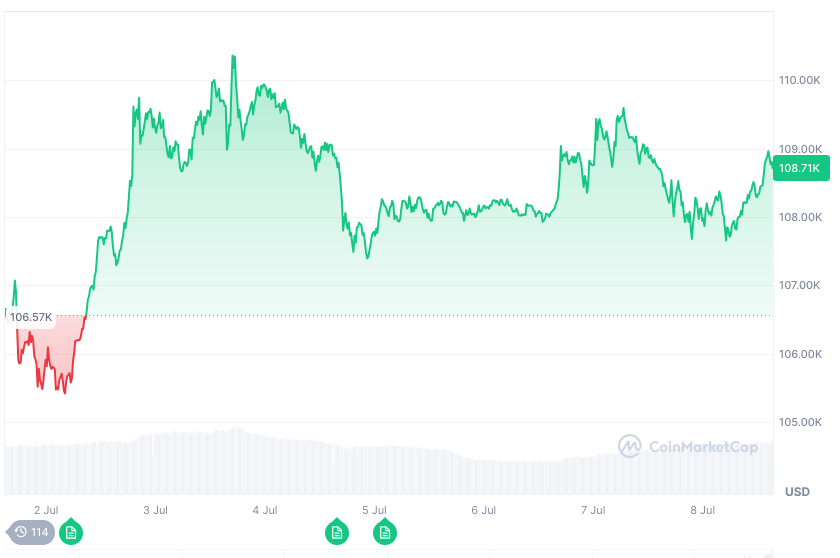Click the 107.00K axis label
This screenshot has height=558, width=840.
799,285
